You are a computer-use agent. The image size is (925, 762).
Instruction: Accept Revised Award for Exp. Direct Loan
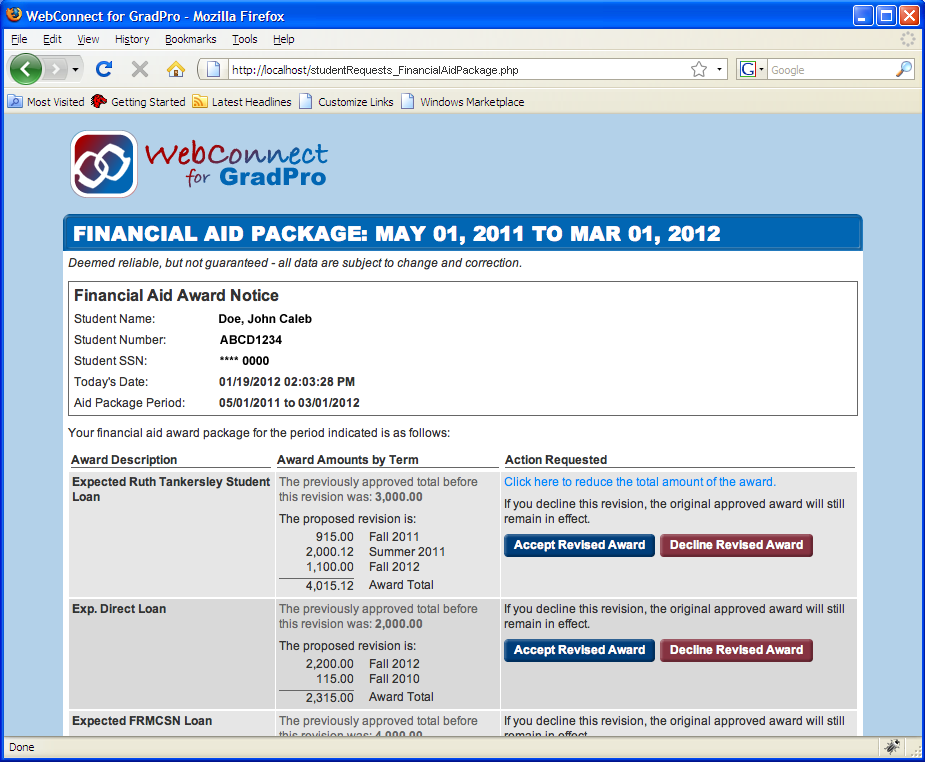(579, 650)
